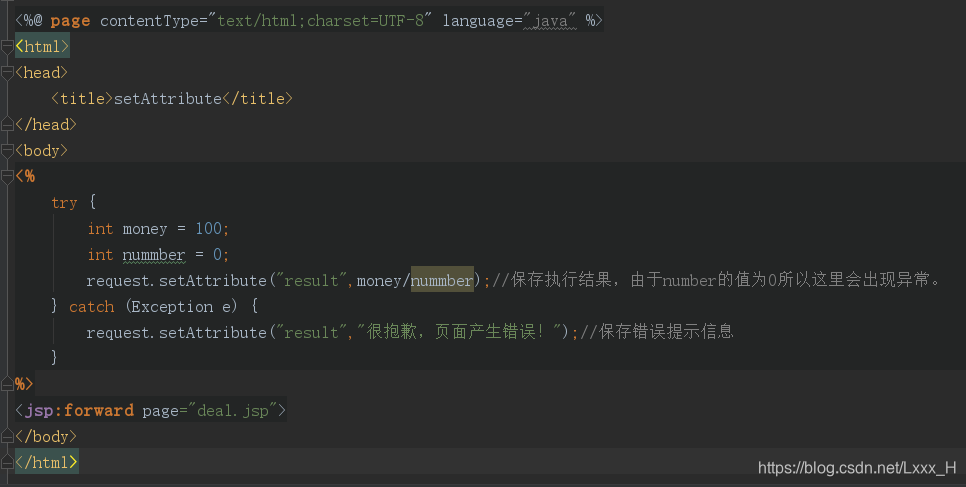
Task: Collapse the fold marker beside <body> tag
Action: [x=7, y=150]
